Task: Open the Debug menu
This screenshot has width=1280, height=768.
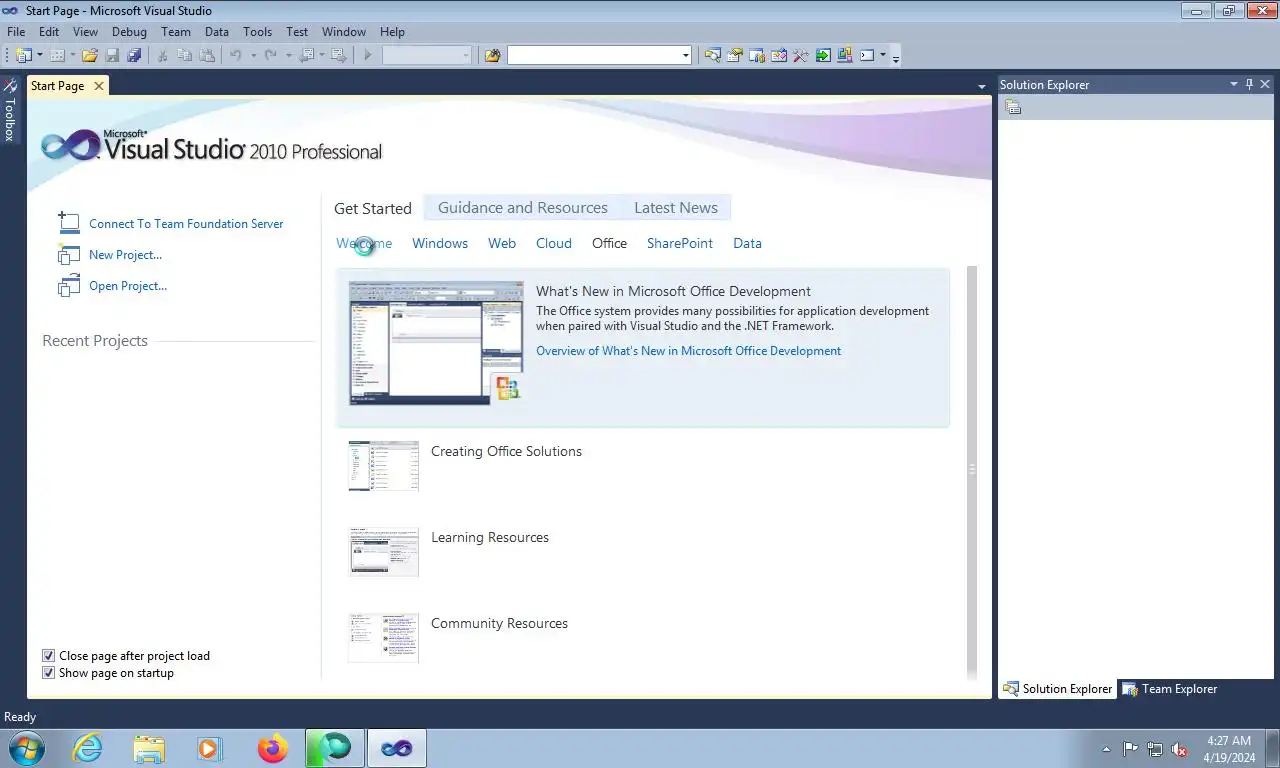Action: point(129,32)
